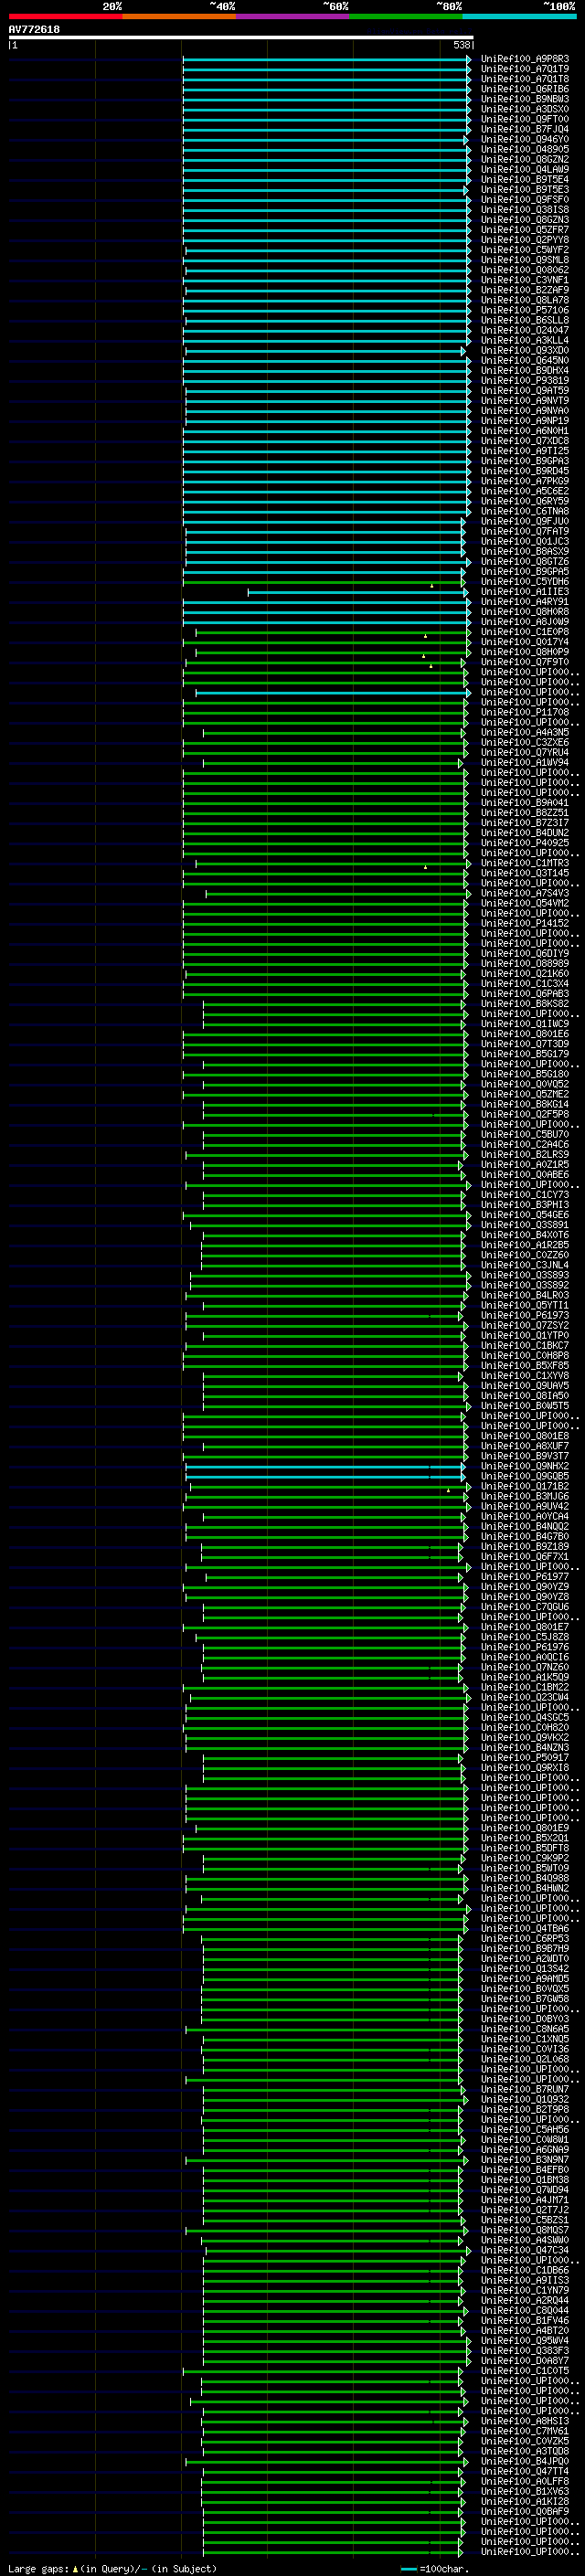
Task: Click the orange ~40% identity color segment
Action: point(179,16)
